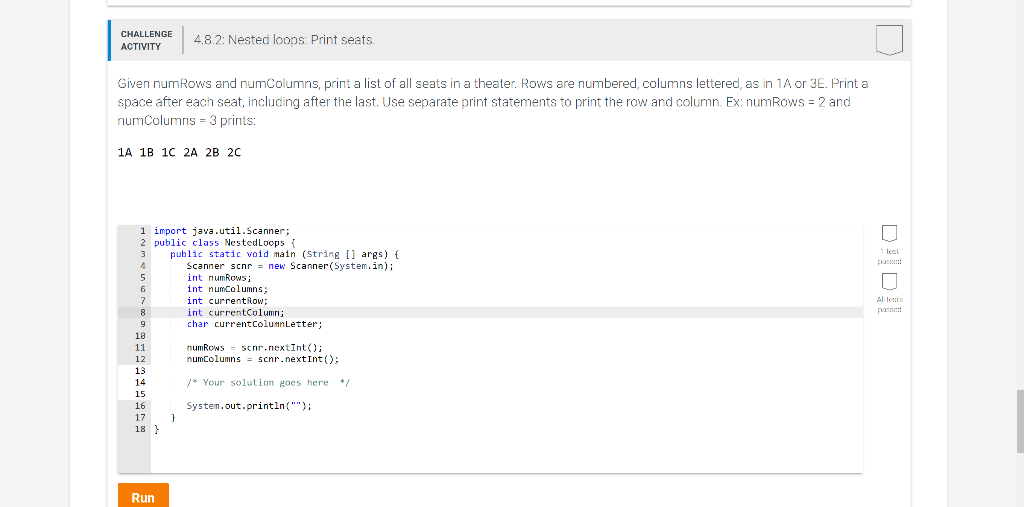Click the 'Your solution goes here' comment line
The width and height of the screenshot is (1024, 507).
[x=268, y=382]
